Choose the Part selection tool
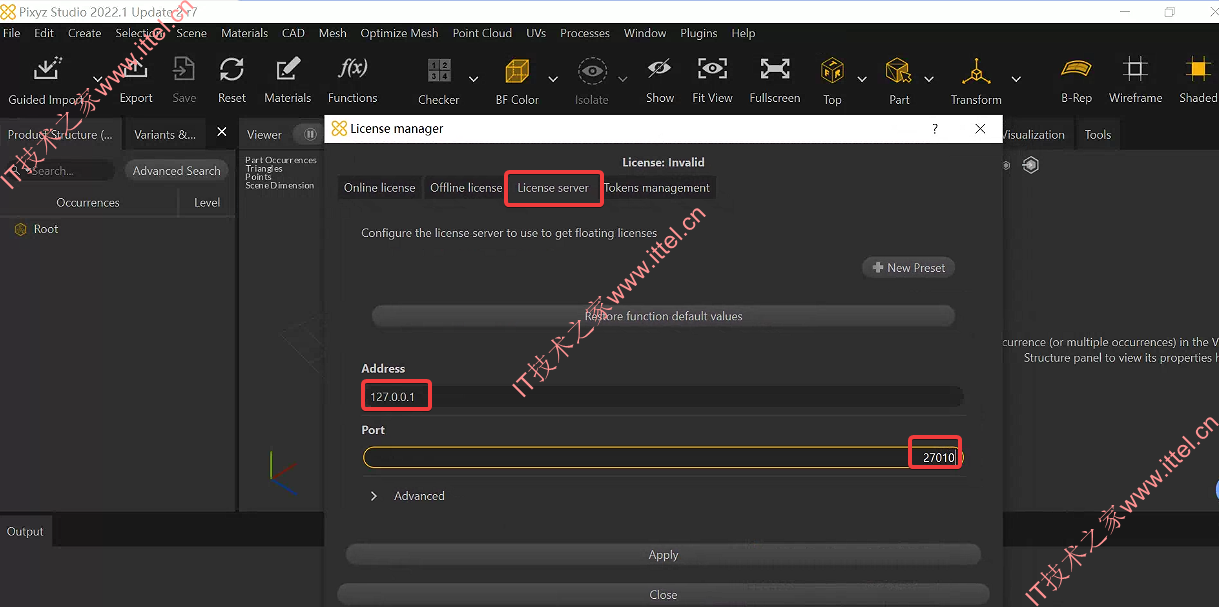1219x607 pixels. tap(899, 81)
